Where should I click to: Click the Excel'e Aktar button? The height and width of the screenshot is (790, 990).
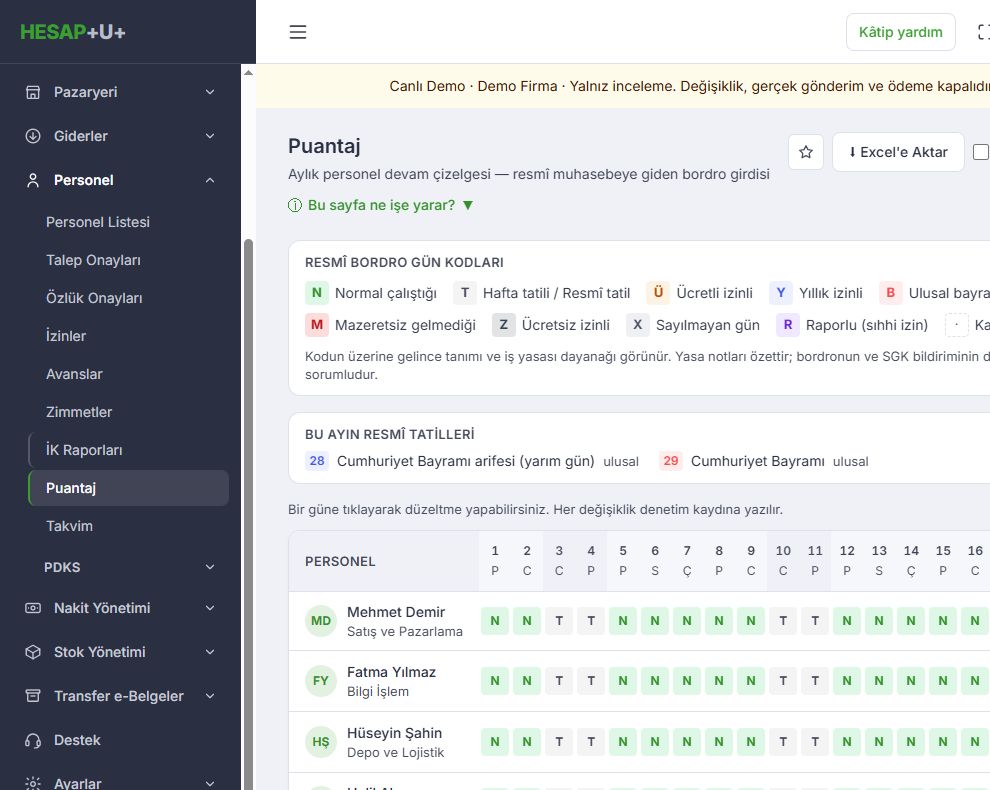click(898, 152)
